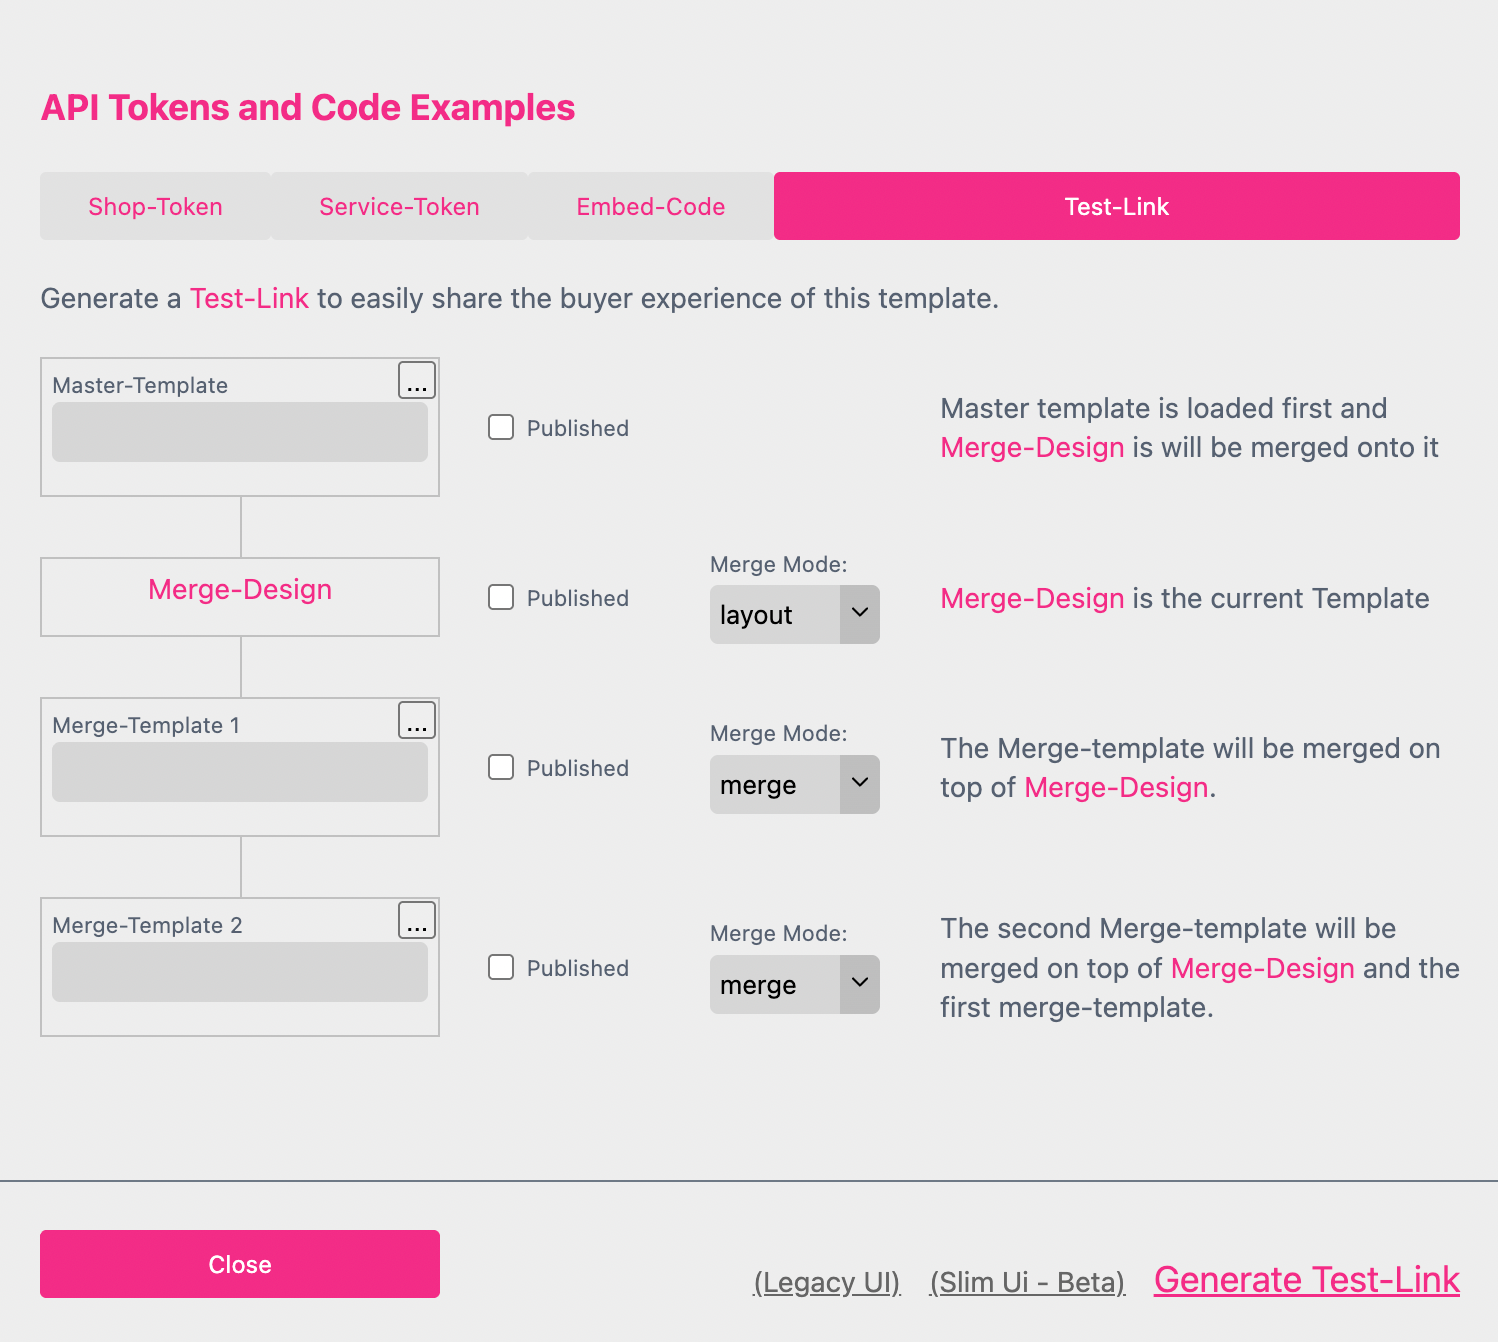1498x1342 pixels.
Task: Open Merge-Template 2 selection with ellipsis button
Action: 417,920
